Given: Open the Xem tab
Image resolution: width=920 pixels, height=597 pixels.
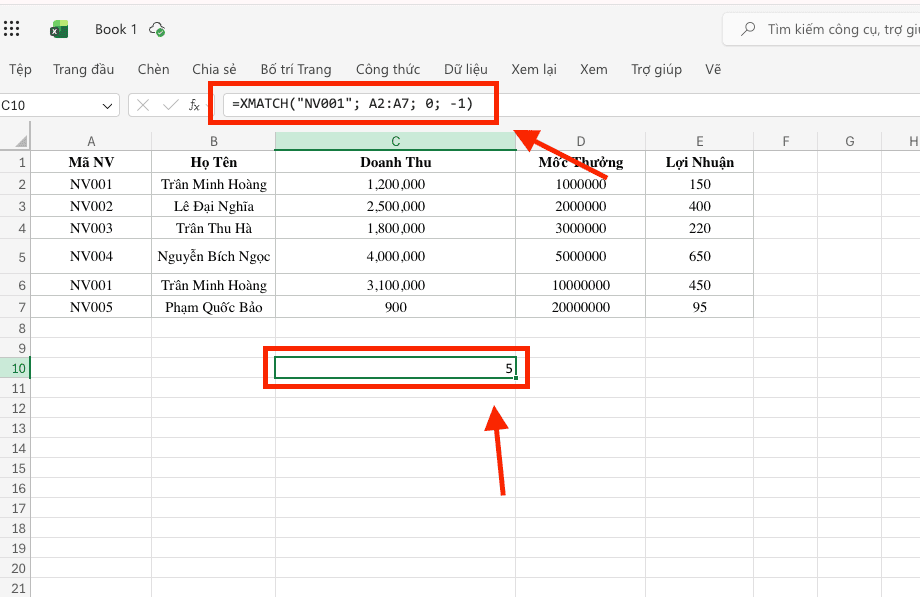Looking at the screenshot, I should click(594, 69).
